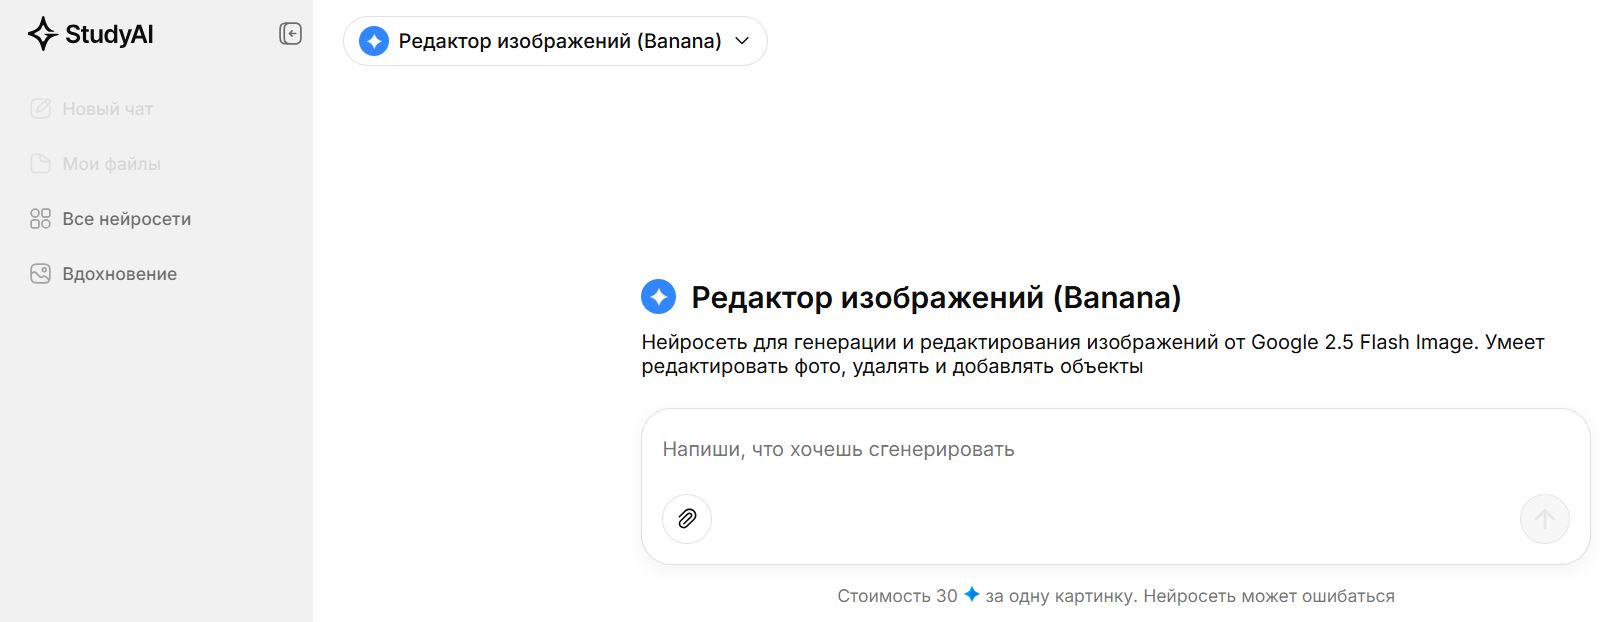Click the «Редактор изображений (Banana)» heading text

[x=936, y=297]
